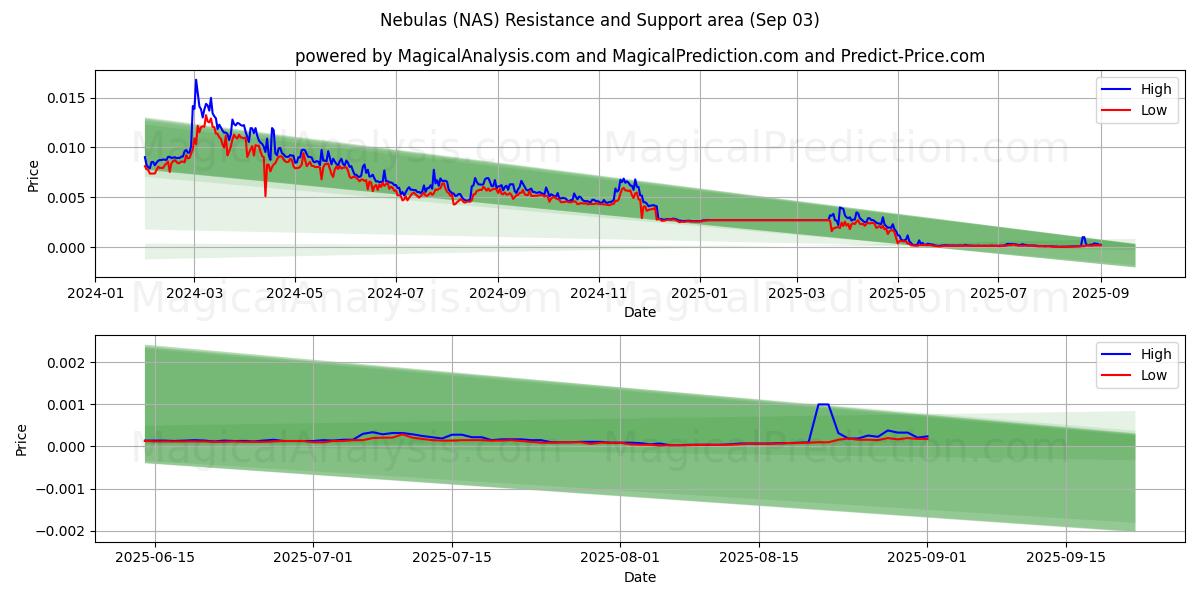Click the 2025-09-15 tick on bottom chart axis

point(1066,559)
